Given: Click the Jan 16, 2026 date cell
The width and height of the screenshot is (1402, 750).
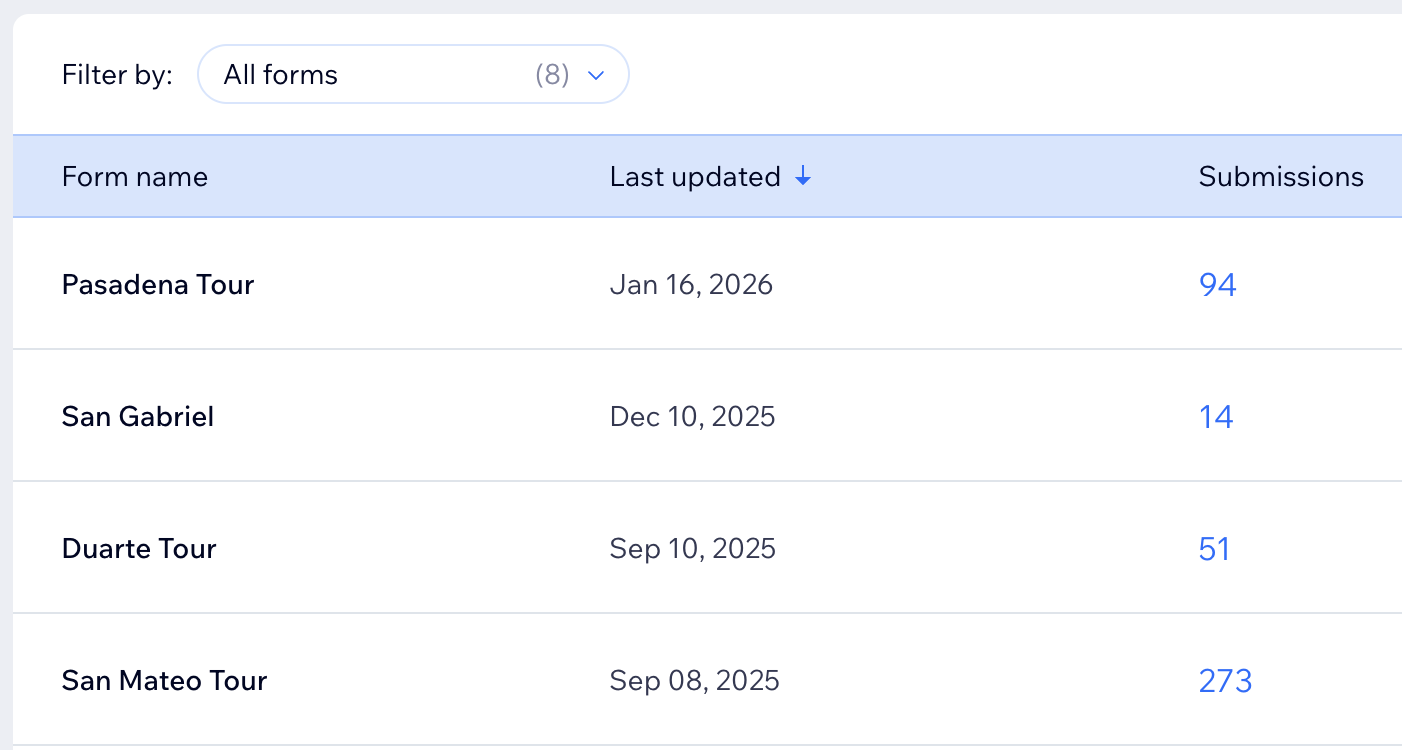Looking at the screenshot, I should point(691,285).
